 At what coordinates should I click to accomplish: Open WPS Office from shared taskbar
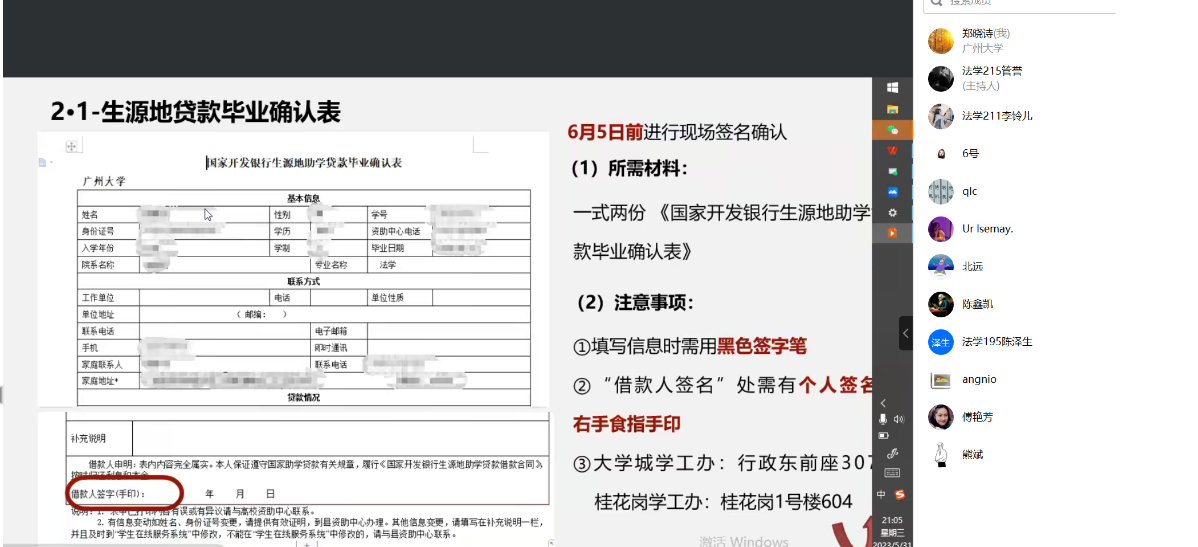pos(892,151)
